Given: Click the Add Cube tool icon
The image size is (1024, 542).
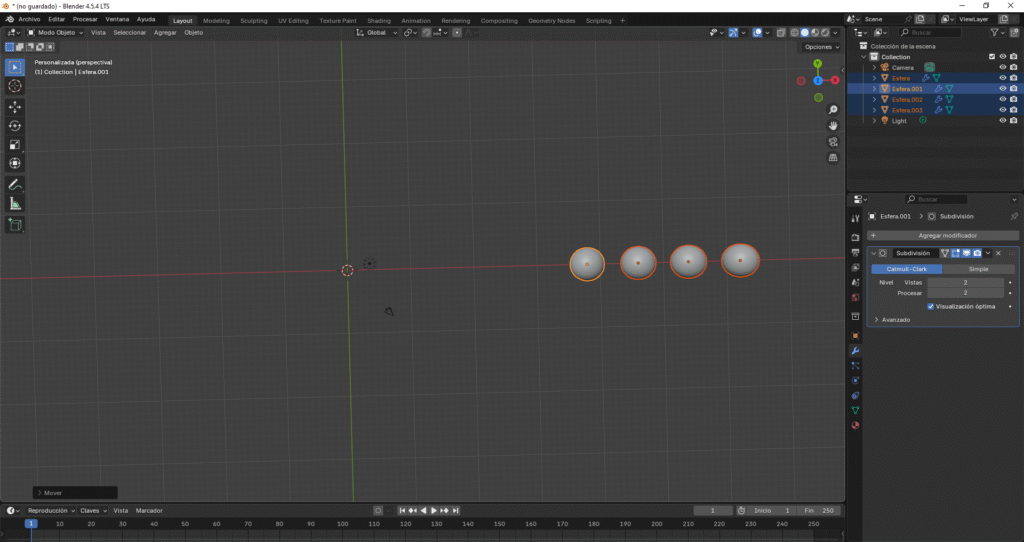Looking at the screenshot, I should [x=15, y=225].
